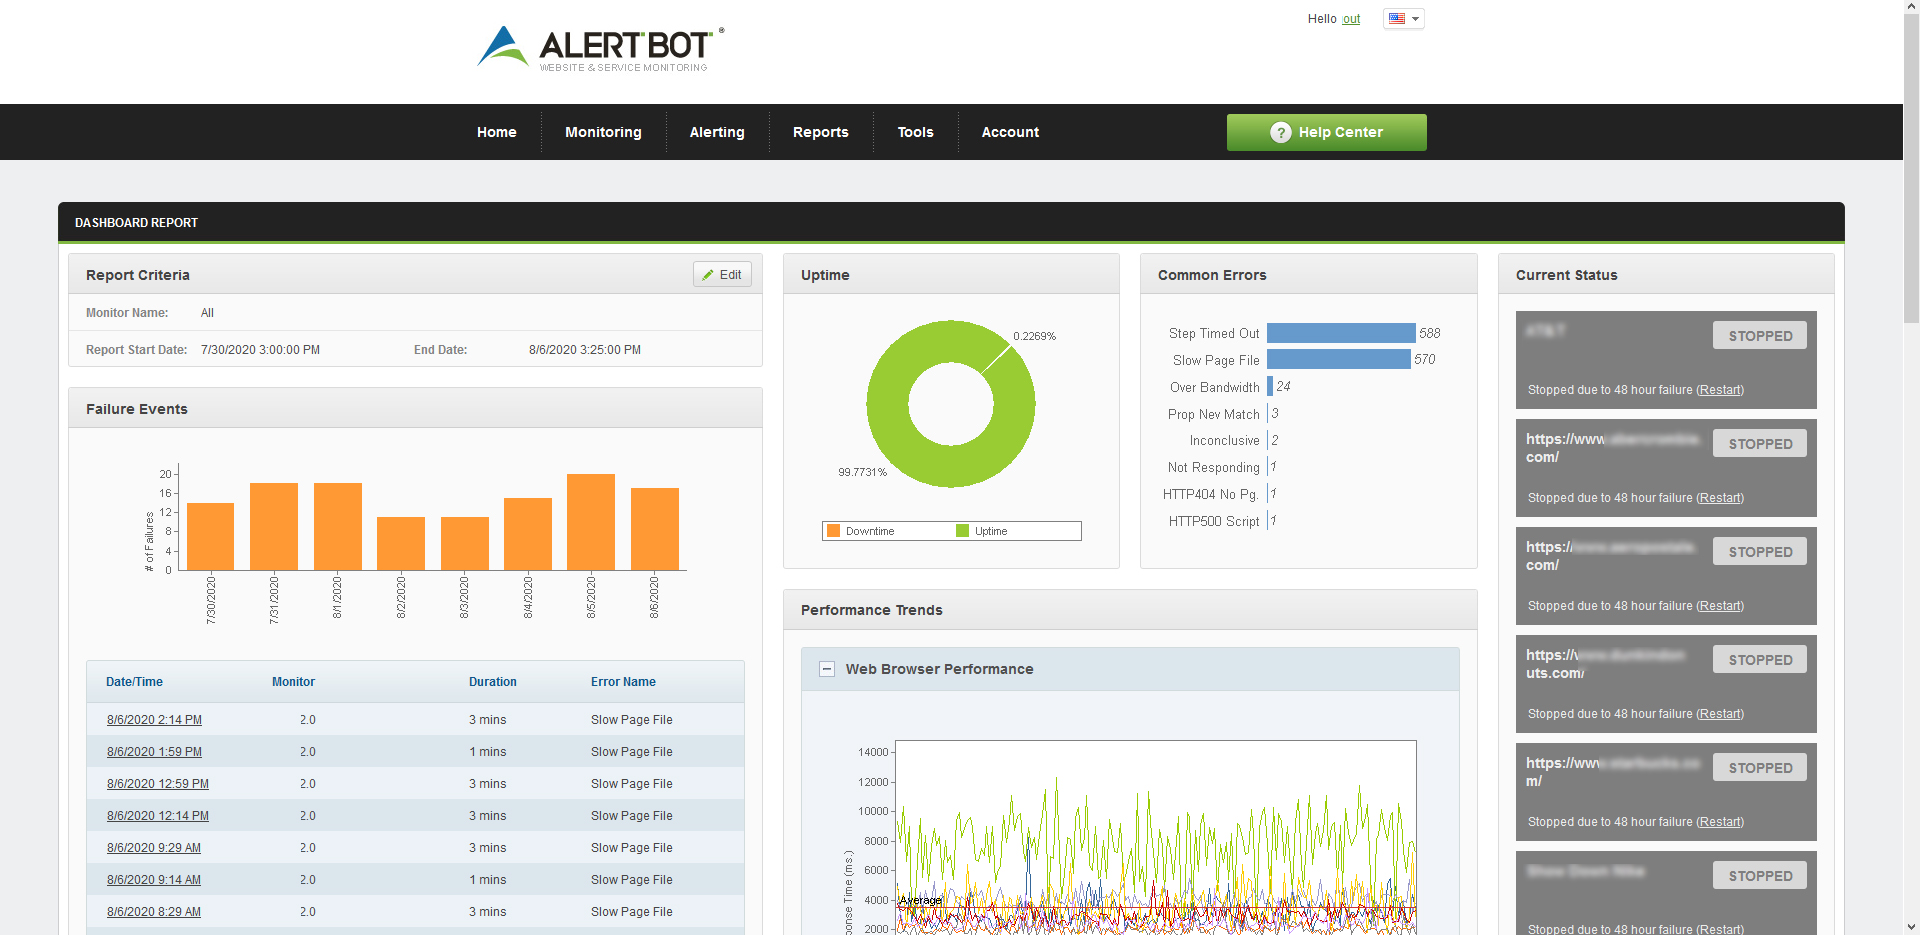Click the AlertBot logo
Image resolution: width=1920 pixels, height=935 pixels.
tap(601, 48)
